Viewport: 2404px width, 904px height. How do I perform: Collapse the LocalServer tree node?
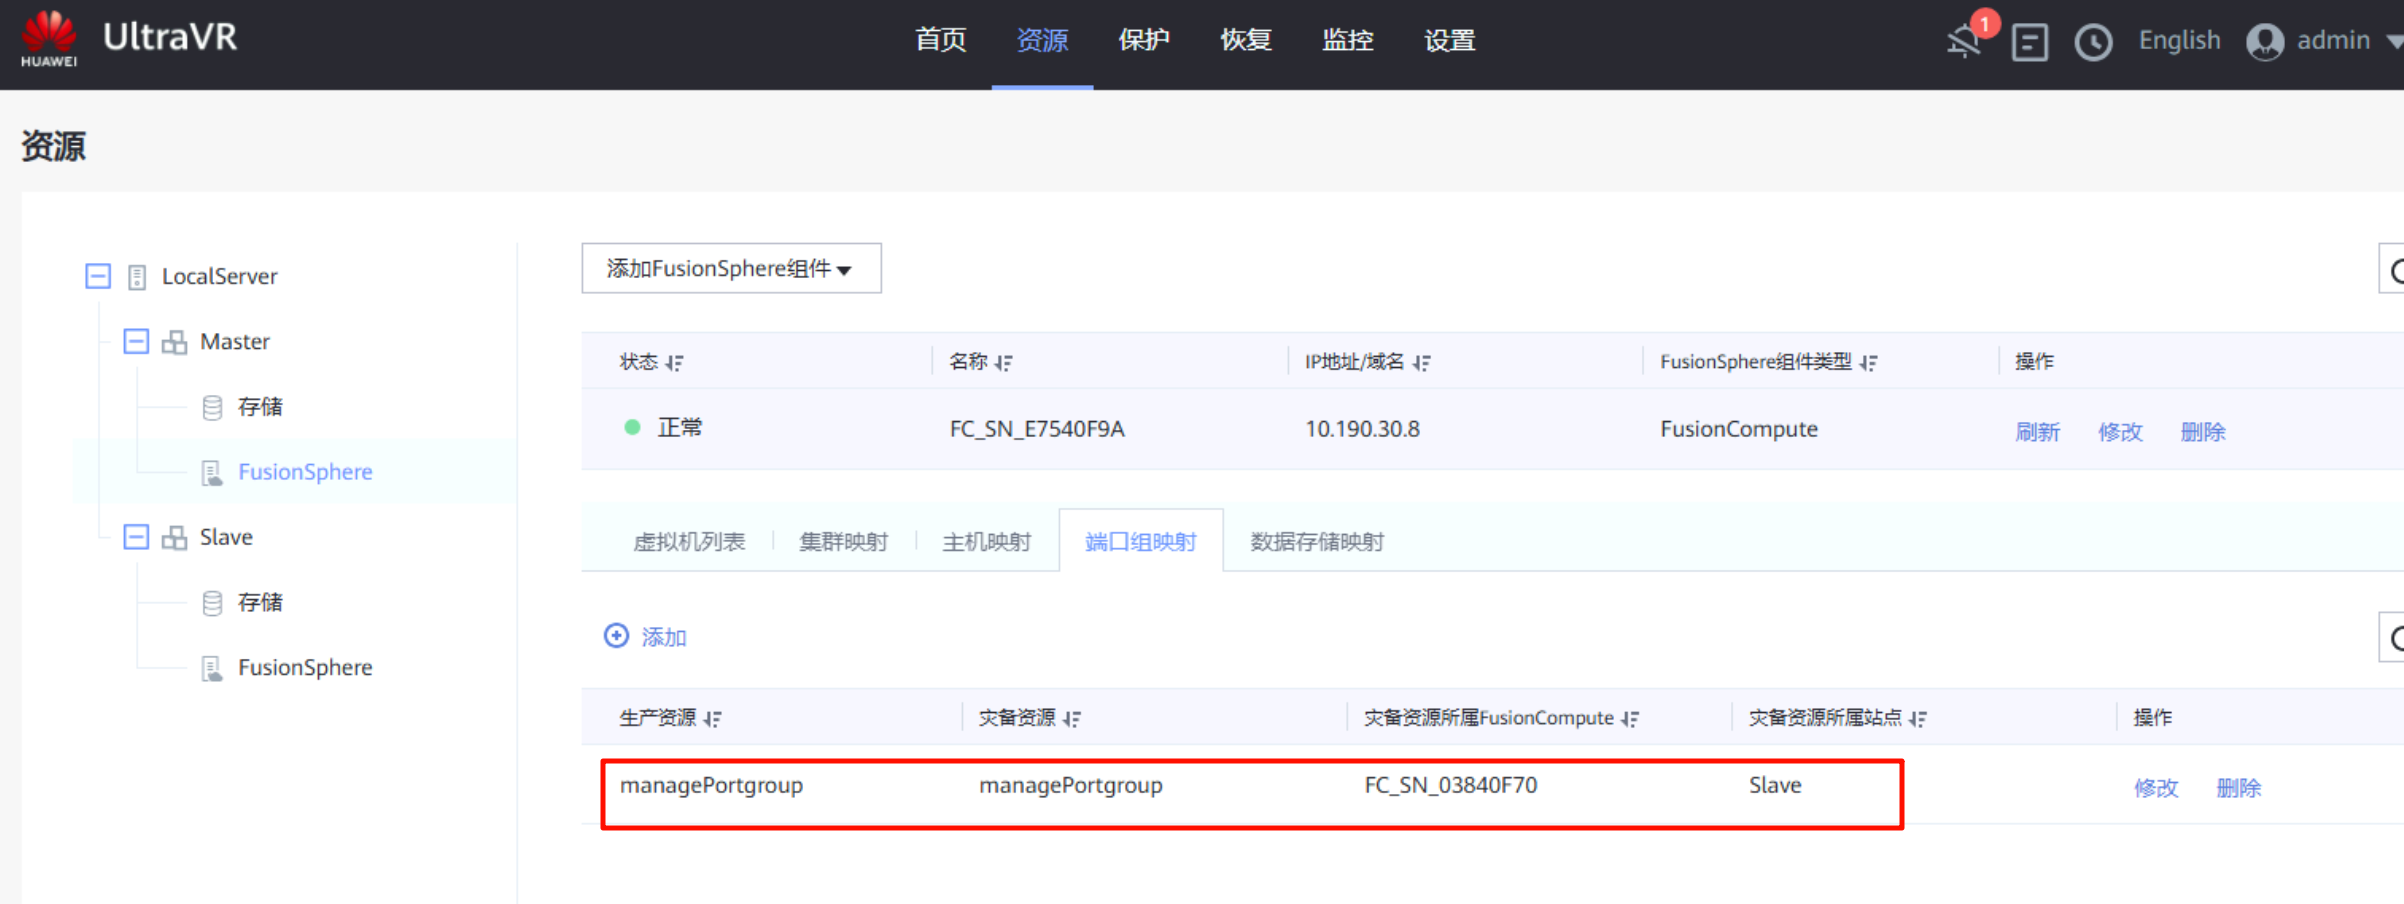point(98,276)
